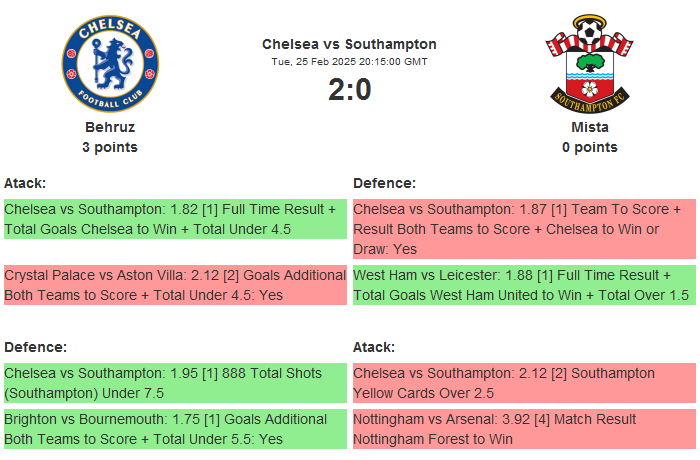700x460 pixels.
Task: Click Mista's 0 points label
Action: coord(589,147)
